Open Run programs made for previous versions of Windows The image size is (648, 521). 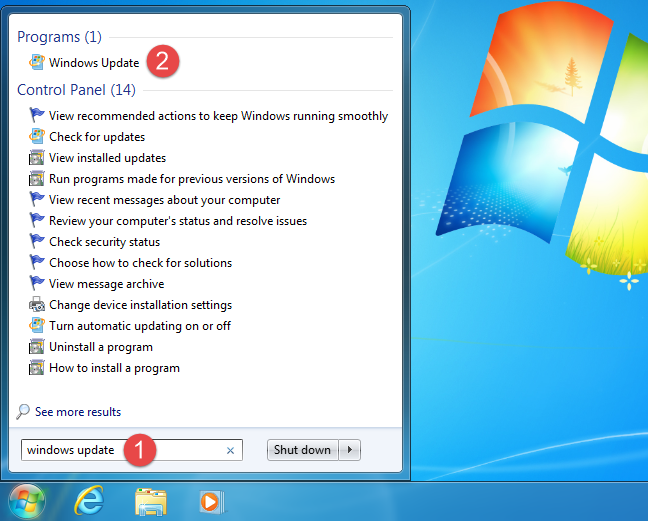pos(192,179)
